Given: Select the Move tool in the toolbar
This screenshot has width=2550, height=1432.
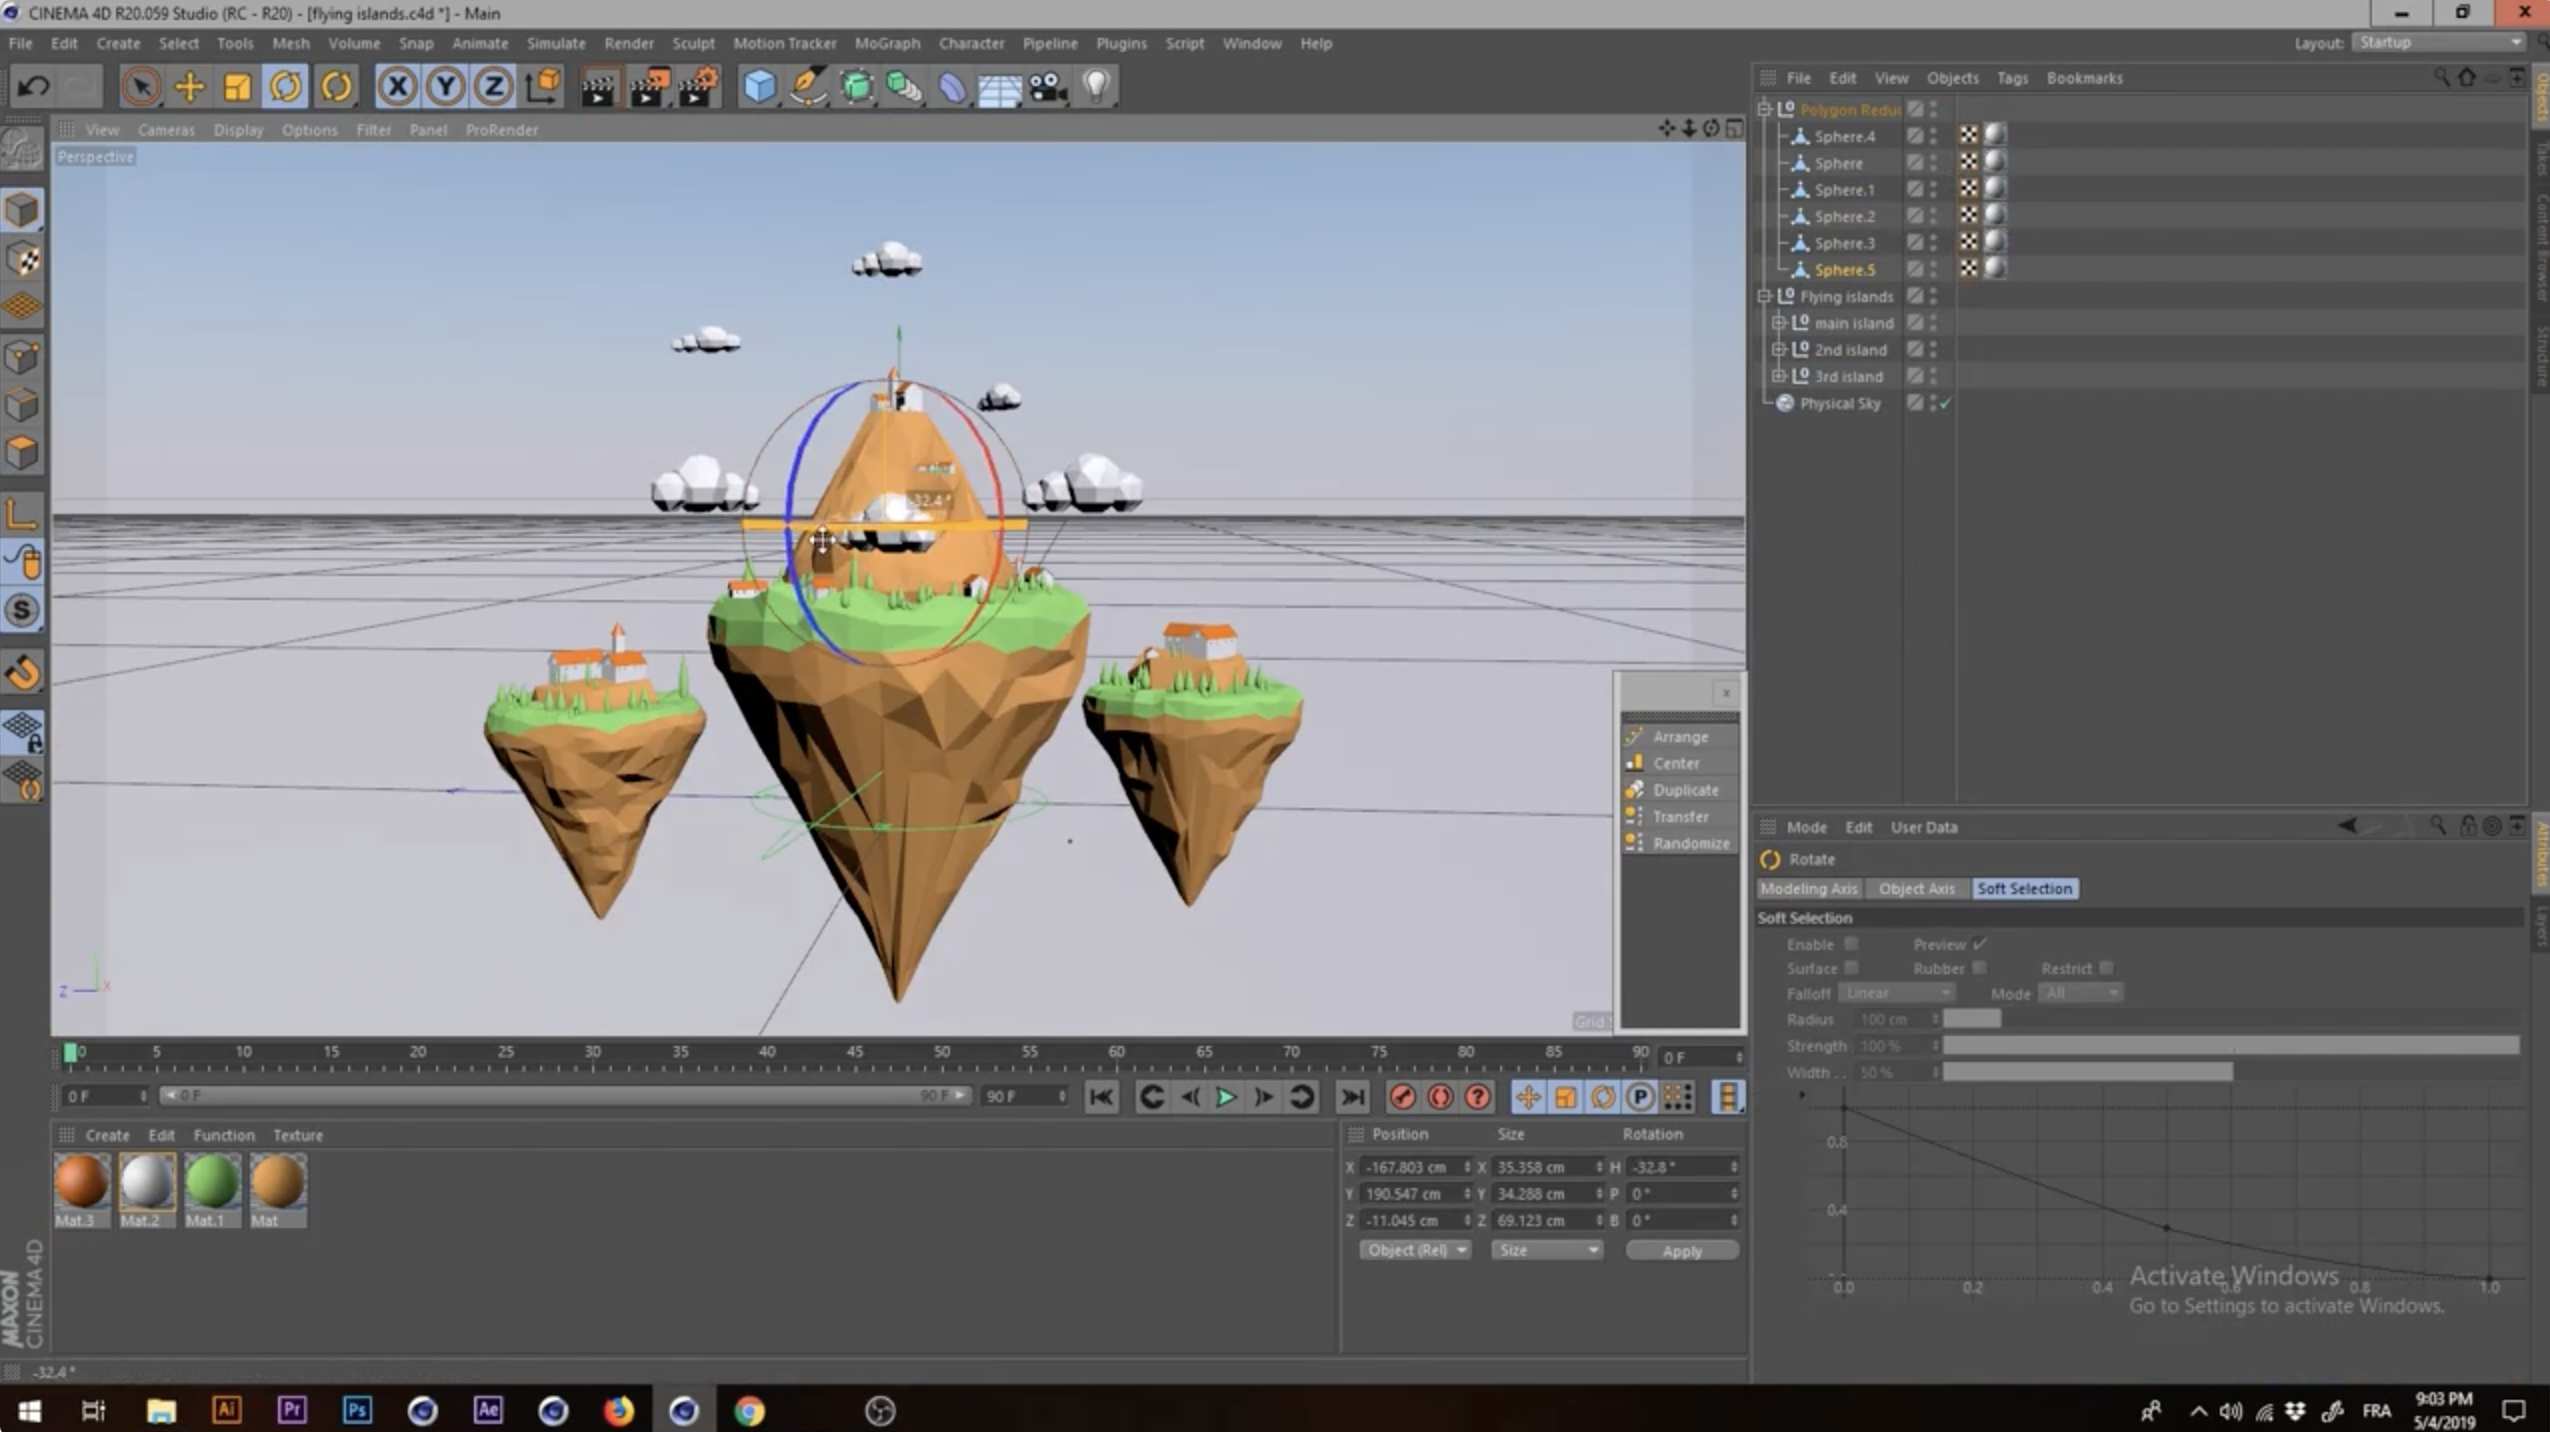Looking at the screenshot, I should [188, 86].
